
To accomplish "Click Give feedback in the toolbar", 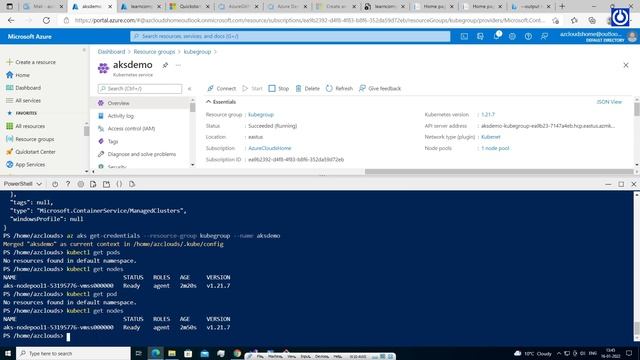I will (x=380, y=89).
